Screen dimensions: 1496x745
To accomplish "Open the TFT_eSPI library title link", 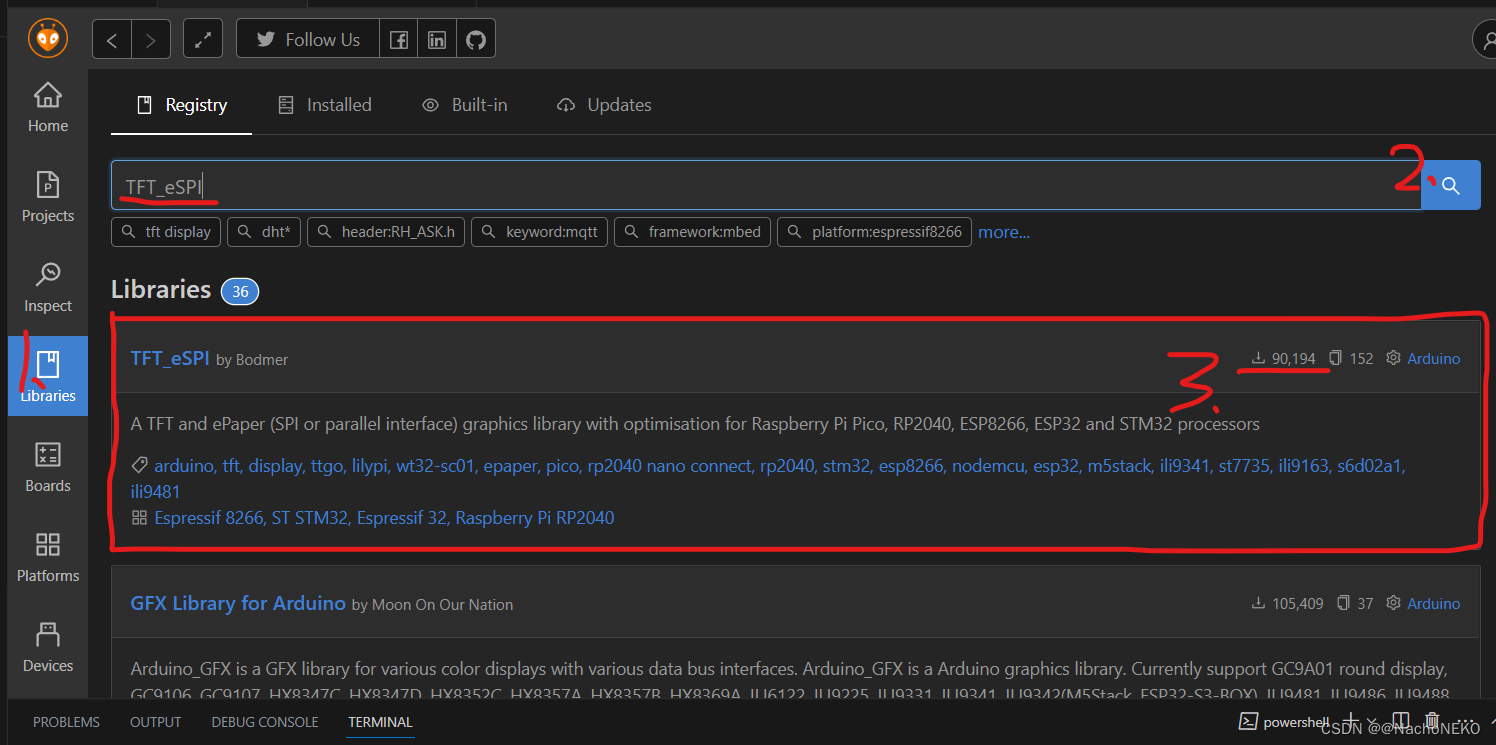I will coord(170,358).
